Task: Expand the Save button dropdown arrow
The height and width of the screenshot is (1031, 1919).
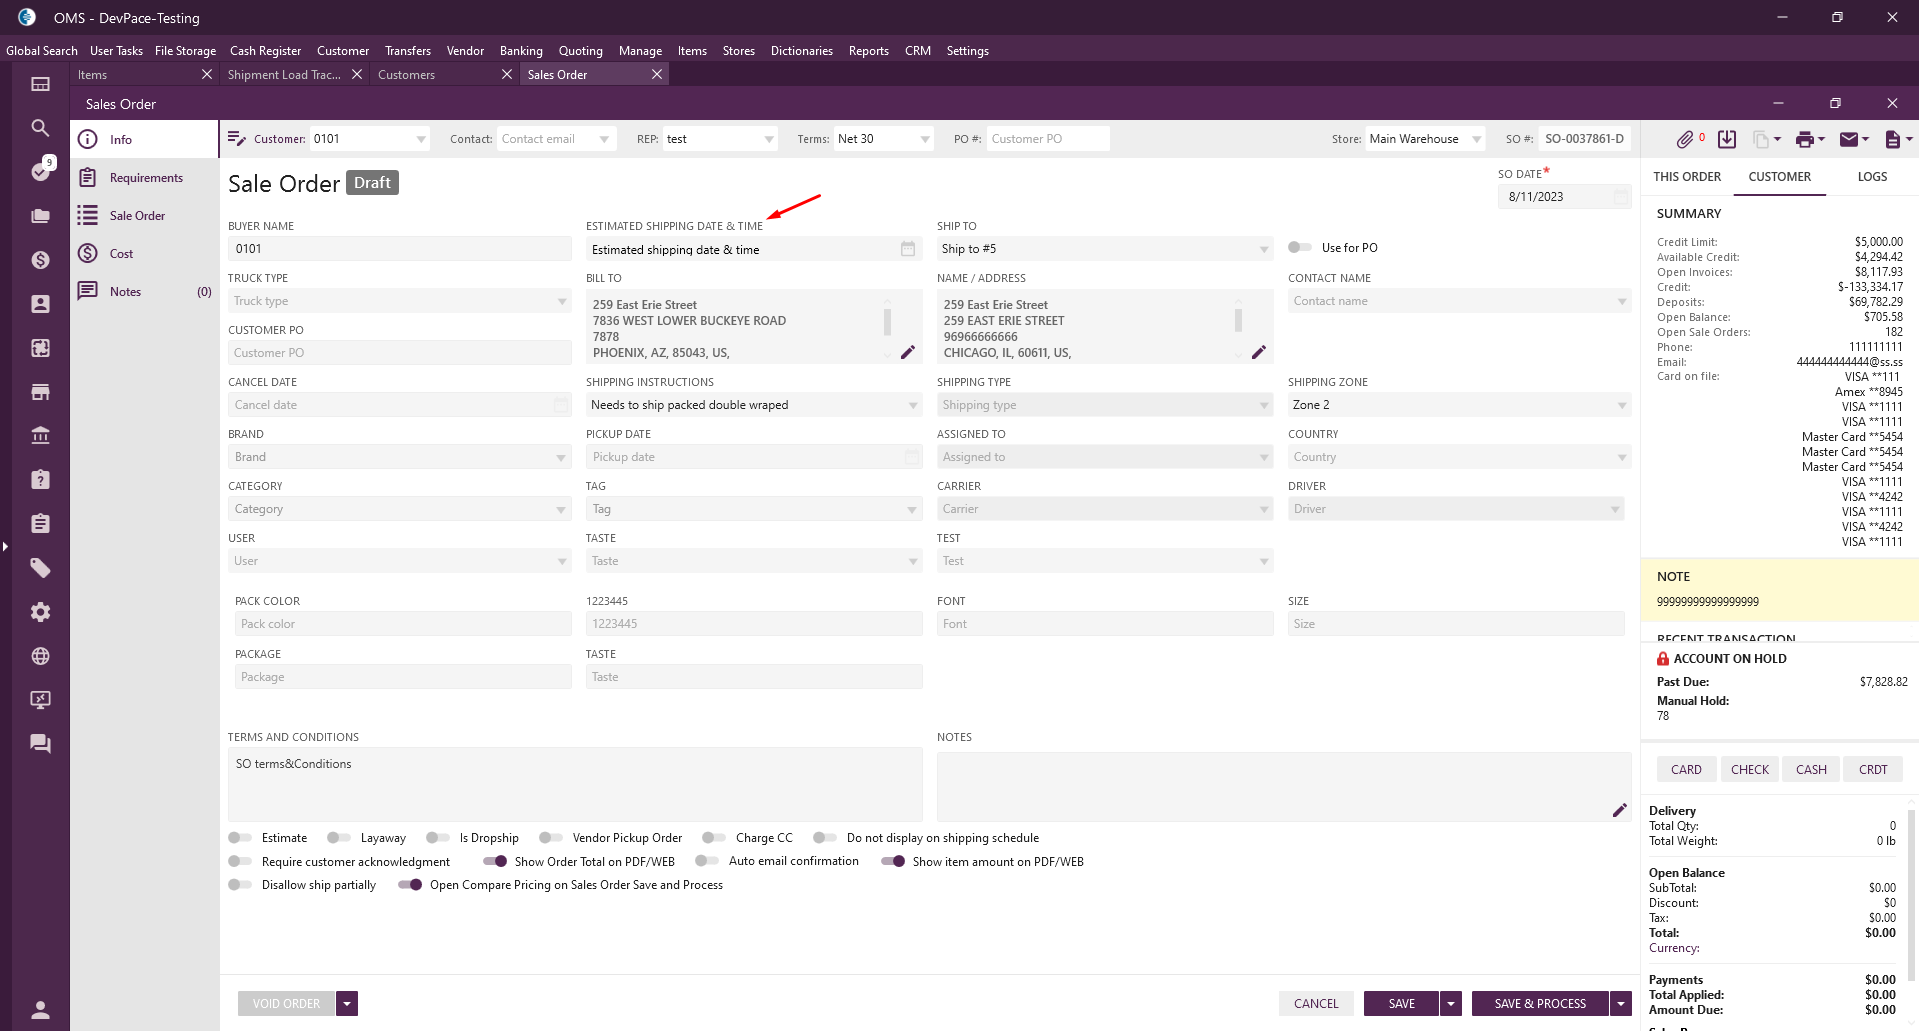Action: click(x=1451, y=1003)
